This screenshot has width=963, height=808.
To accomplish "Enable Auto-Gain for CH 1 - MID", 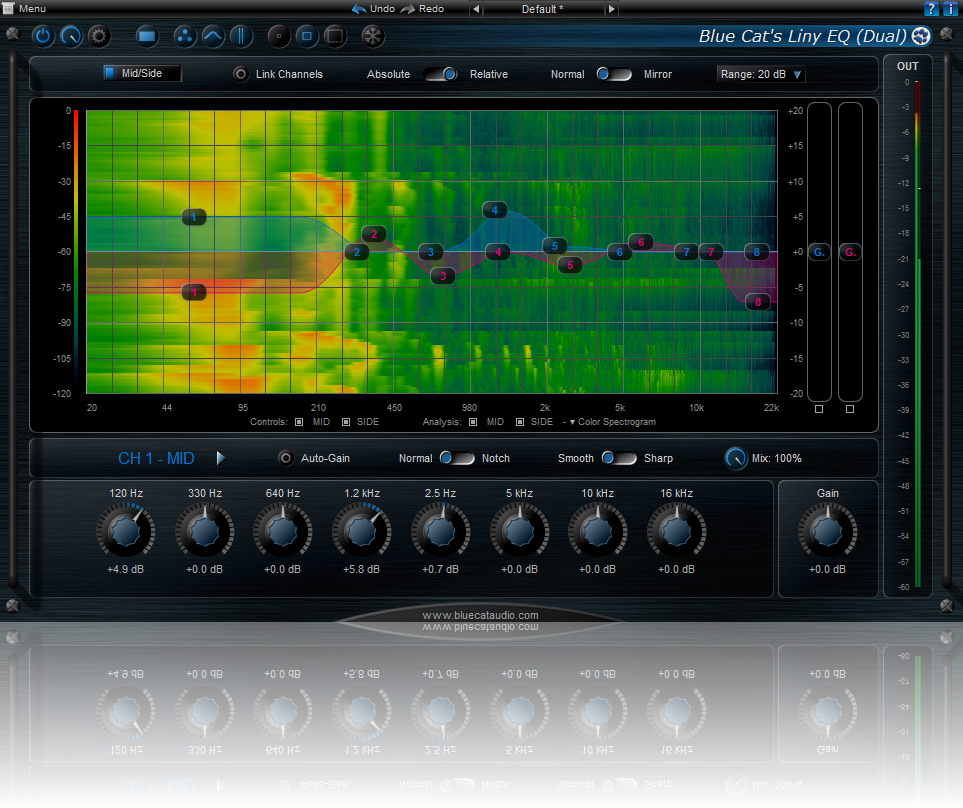I will click(287, 458).
